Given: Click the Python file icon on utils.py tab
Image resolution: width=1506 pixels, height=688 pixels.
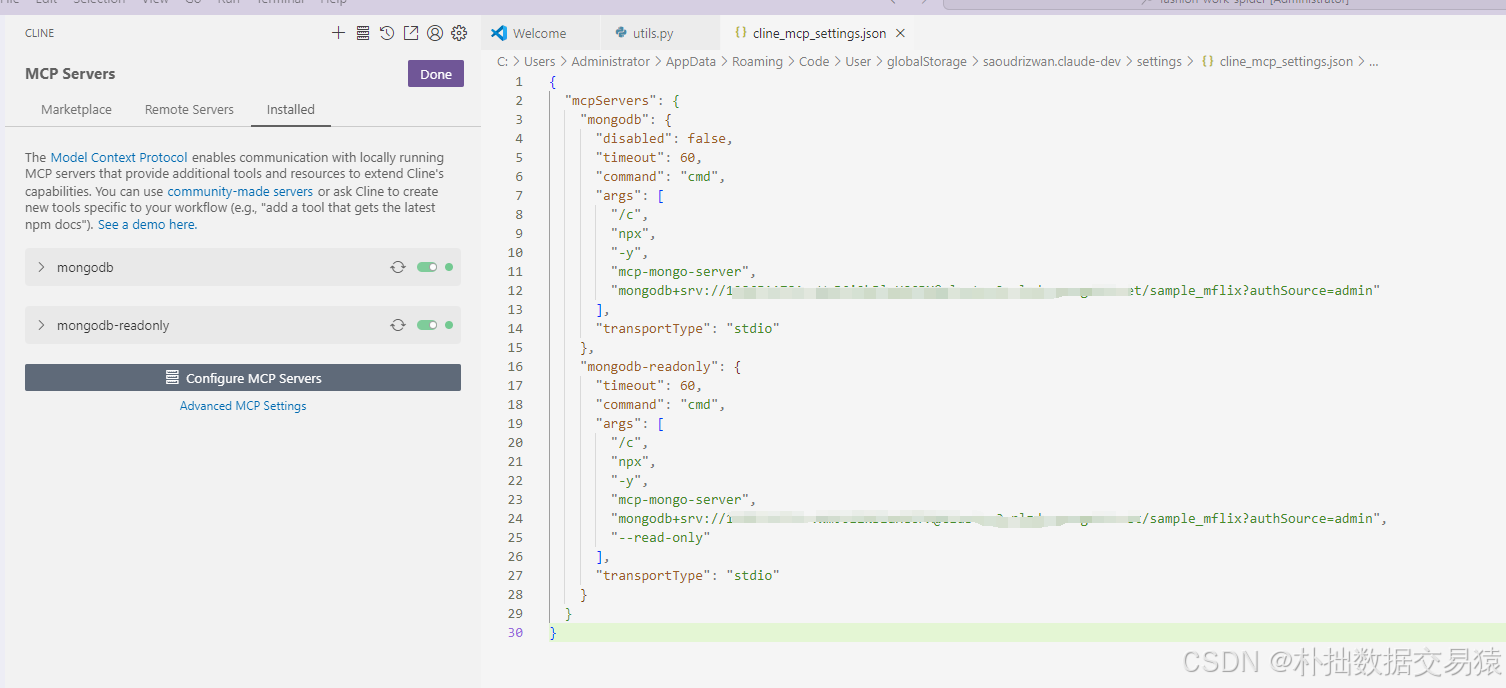Looking at the screenshot, I should tap(621, 33).
